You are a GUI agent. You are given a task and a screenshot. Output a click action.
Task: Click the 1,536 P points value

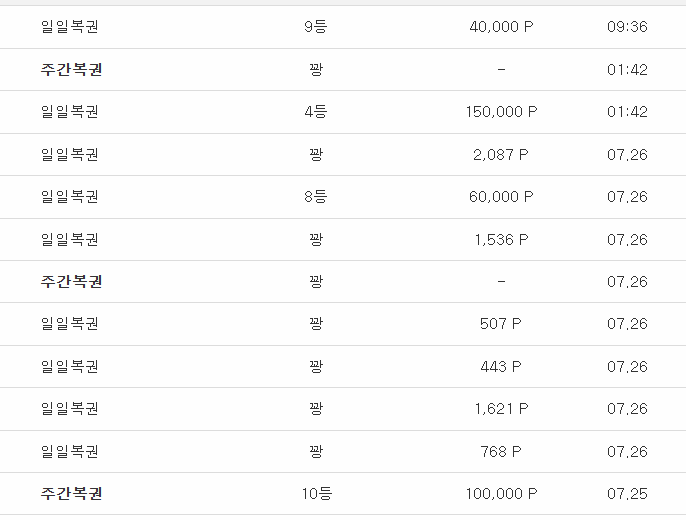pos(501,239)
